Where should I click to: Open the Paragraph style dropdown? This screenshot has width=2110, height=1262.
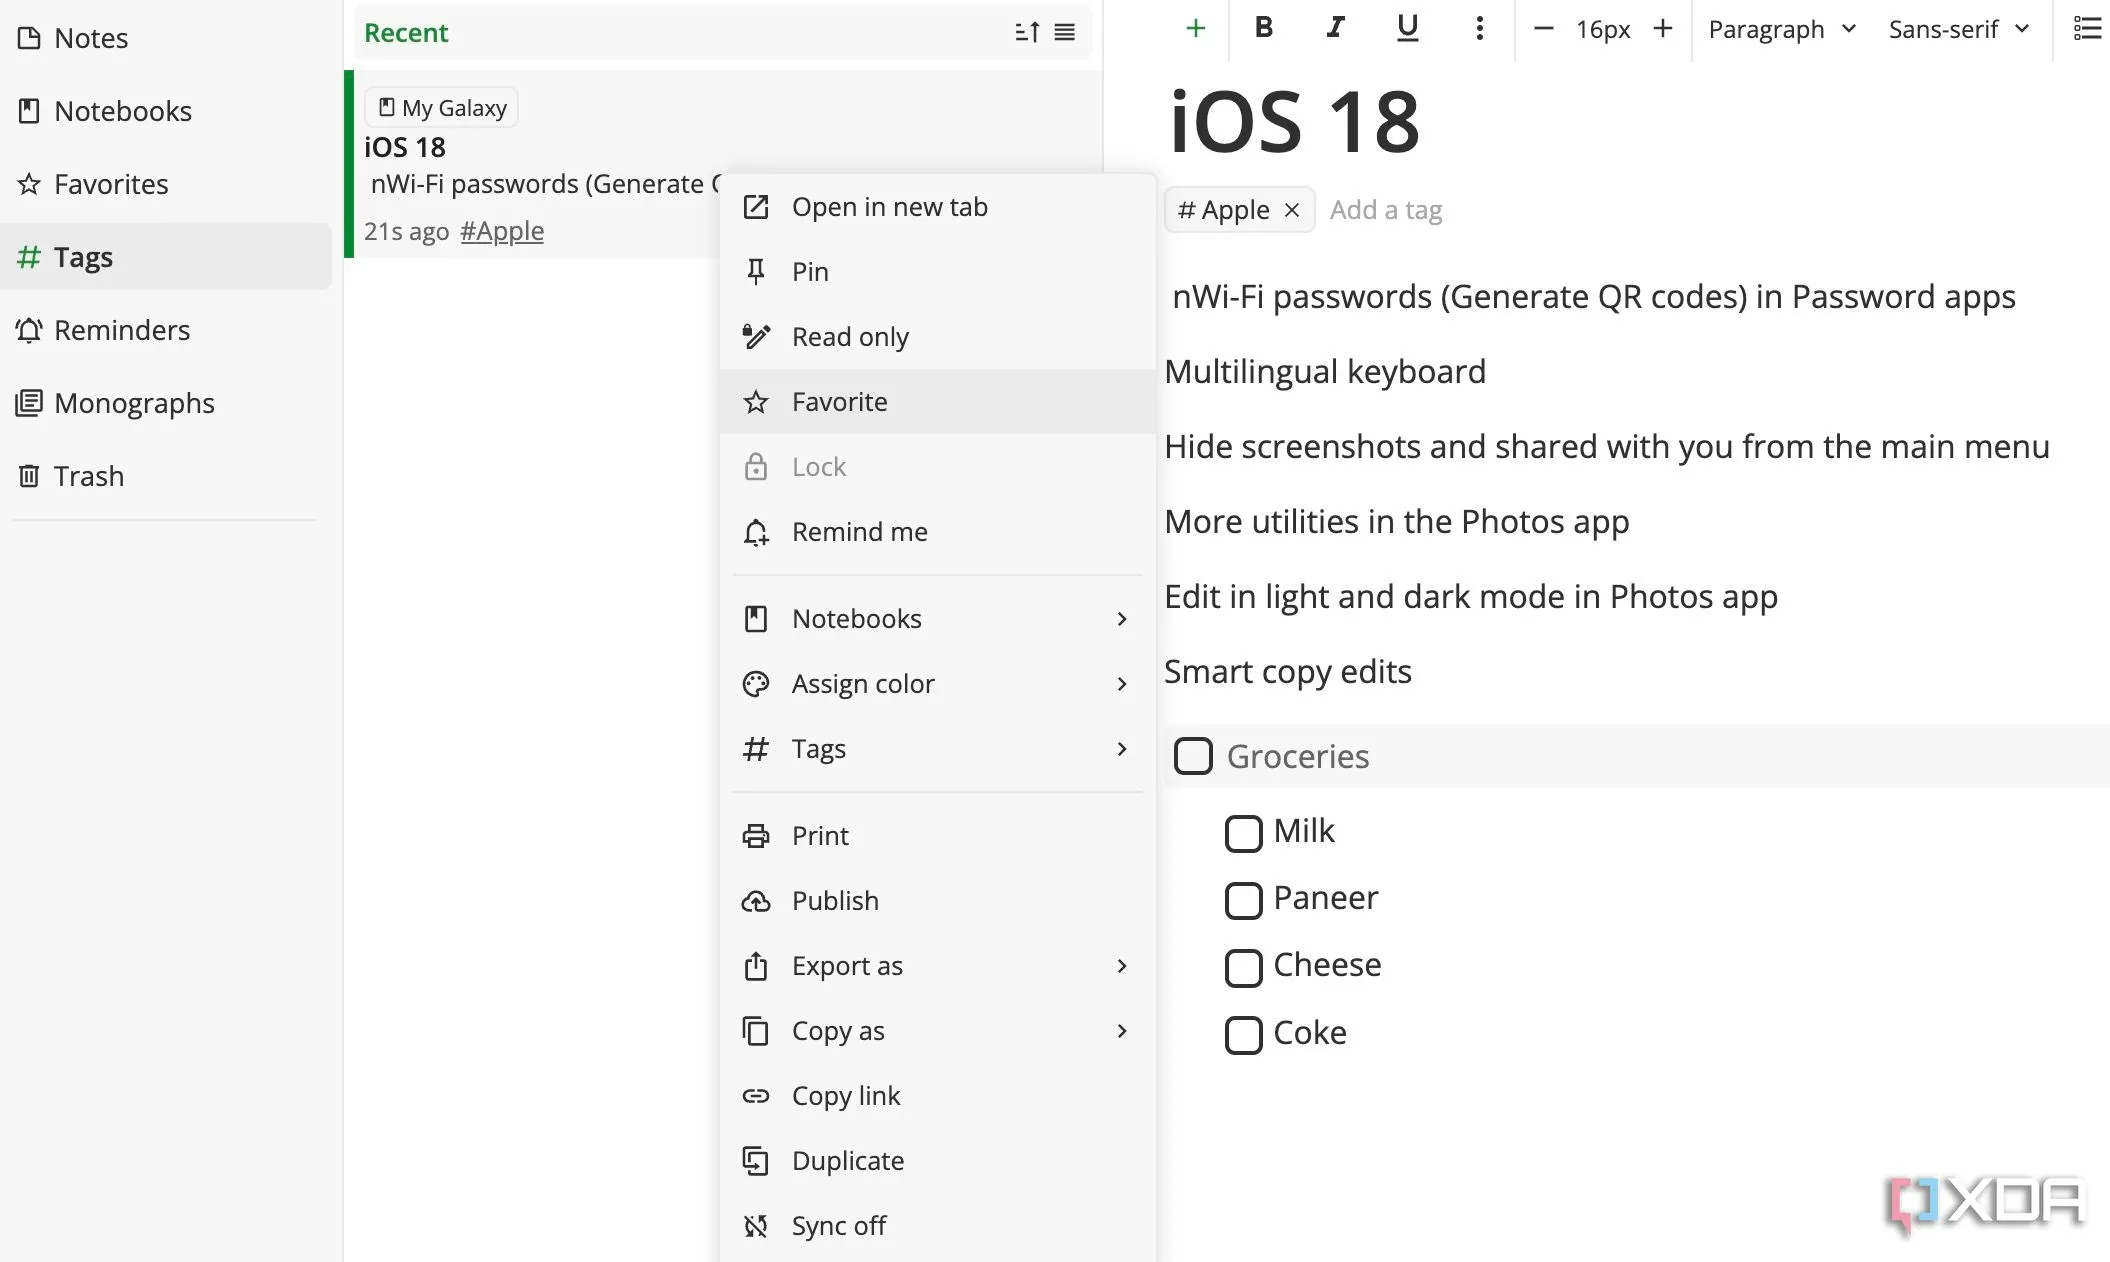tap(1782, 29)
